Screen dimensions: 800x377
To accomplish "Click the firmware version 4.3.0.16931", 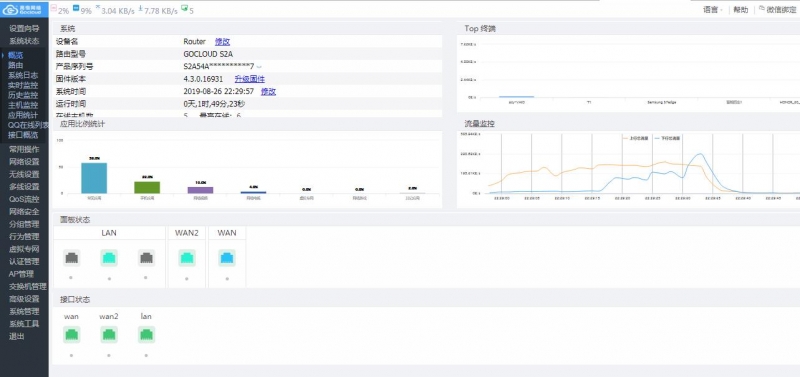I will point(203,79).
